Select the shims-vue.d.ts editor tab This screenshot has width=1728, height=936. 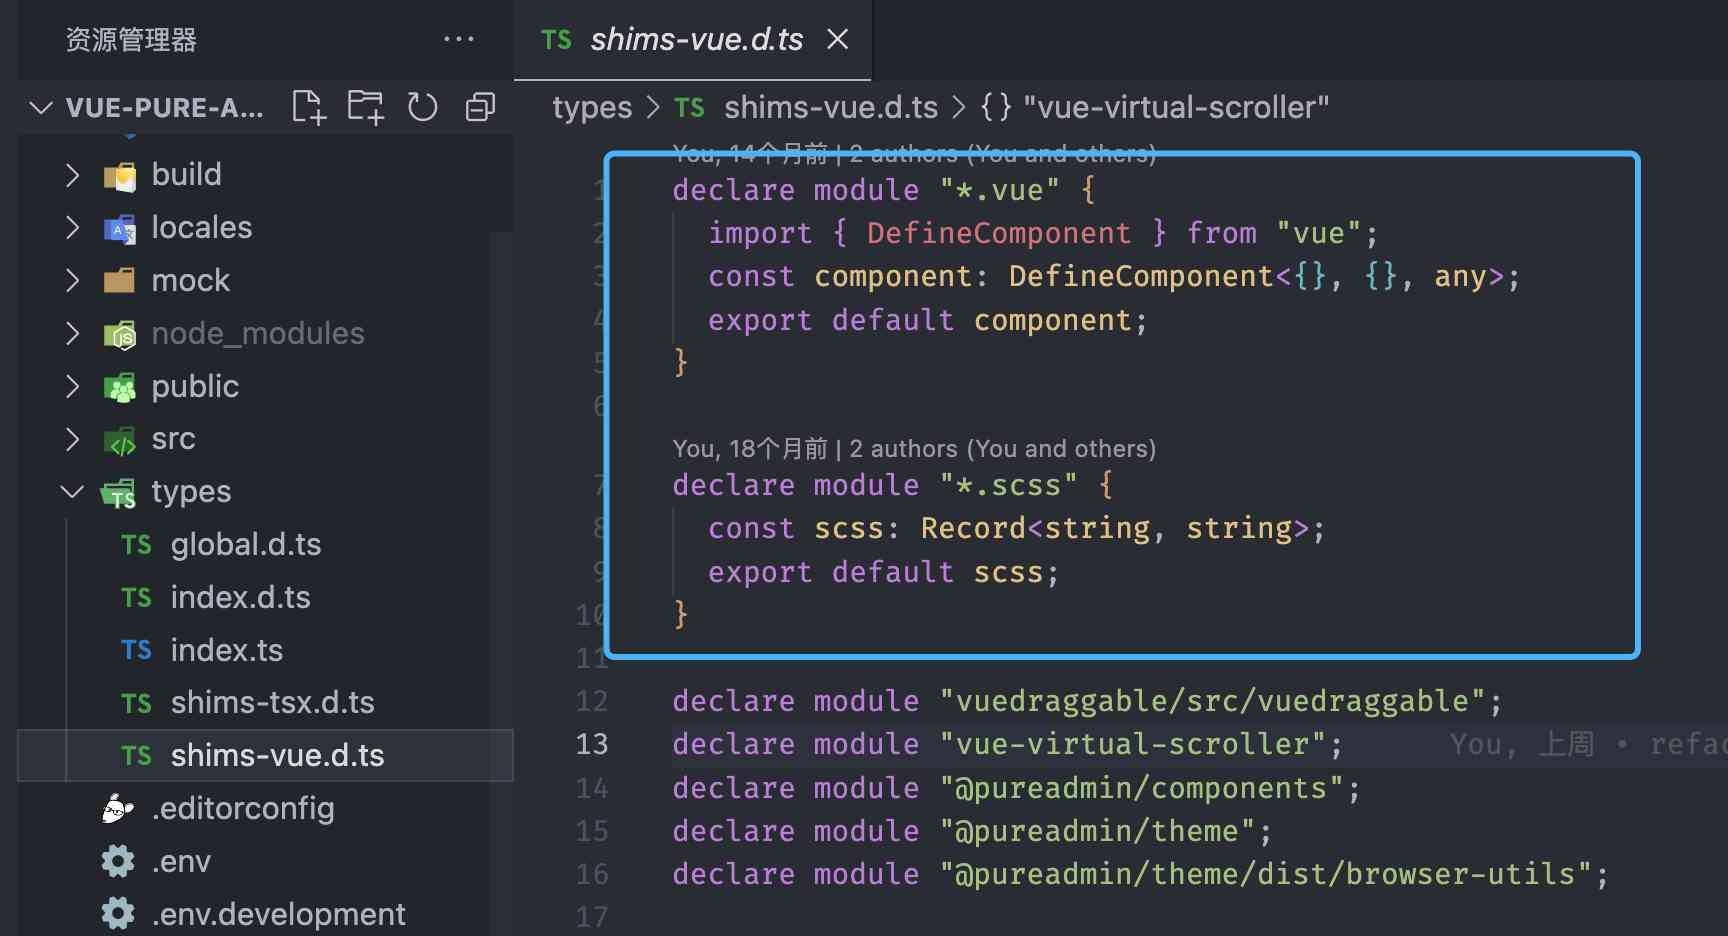(695, 39)
